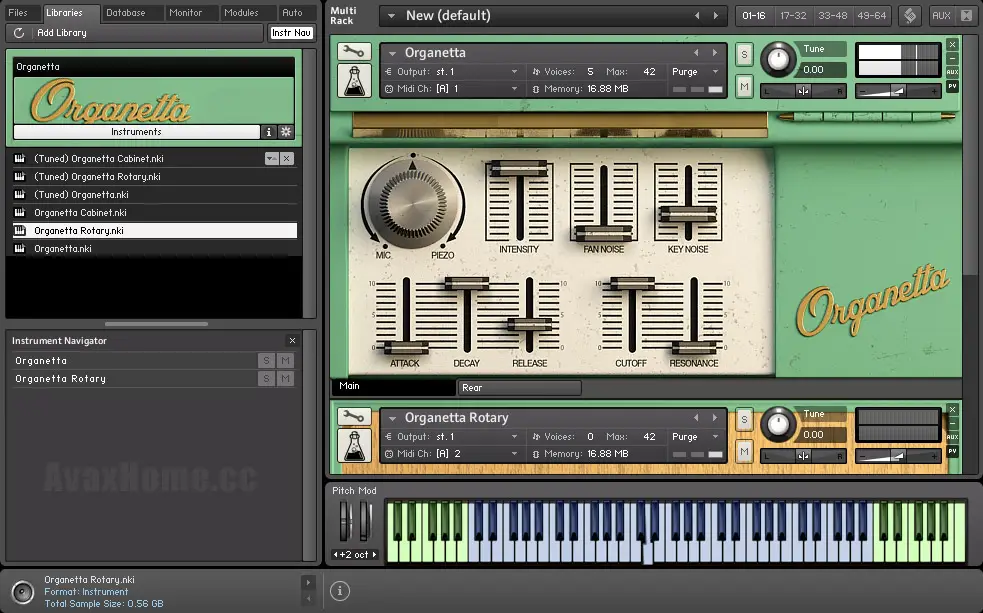Mute the Organetta Rotary instrument in the rack
The height and width of the screenshot is (613, 983).
coord(744,451)
